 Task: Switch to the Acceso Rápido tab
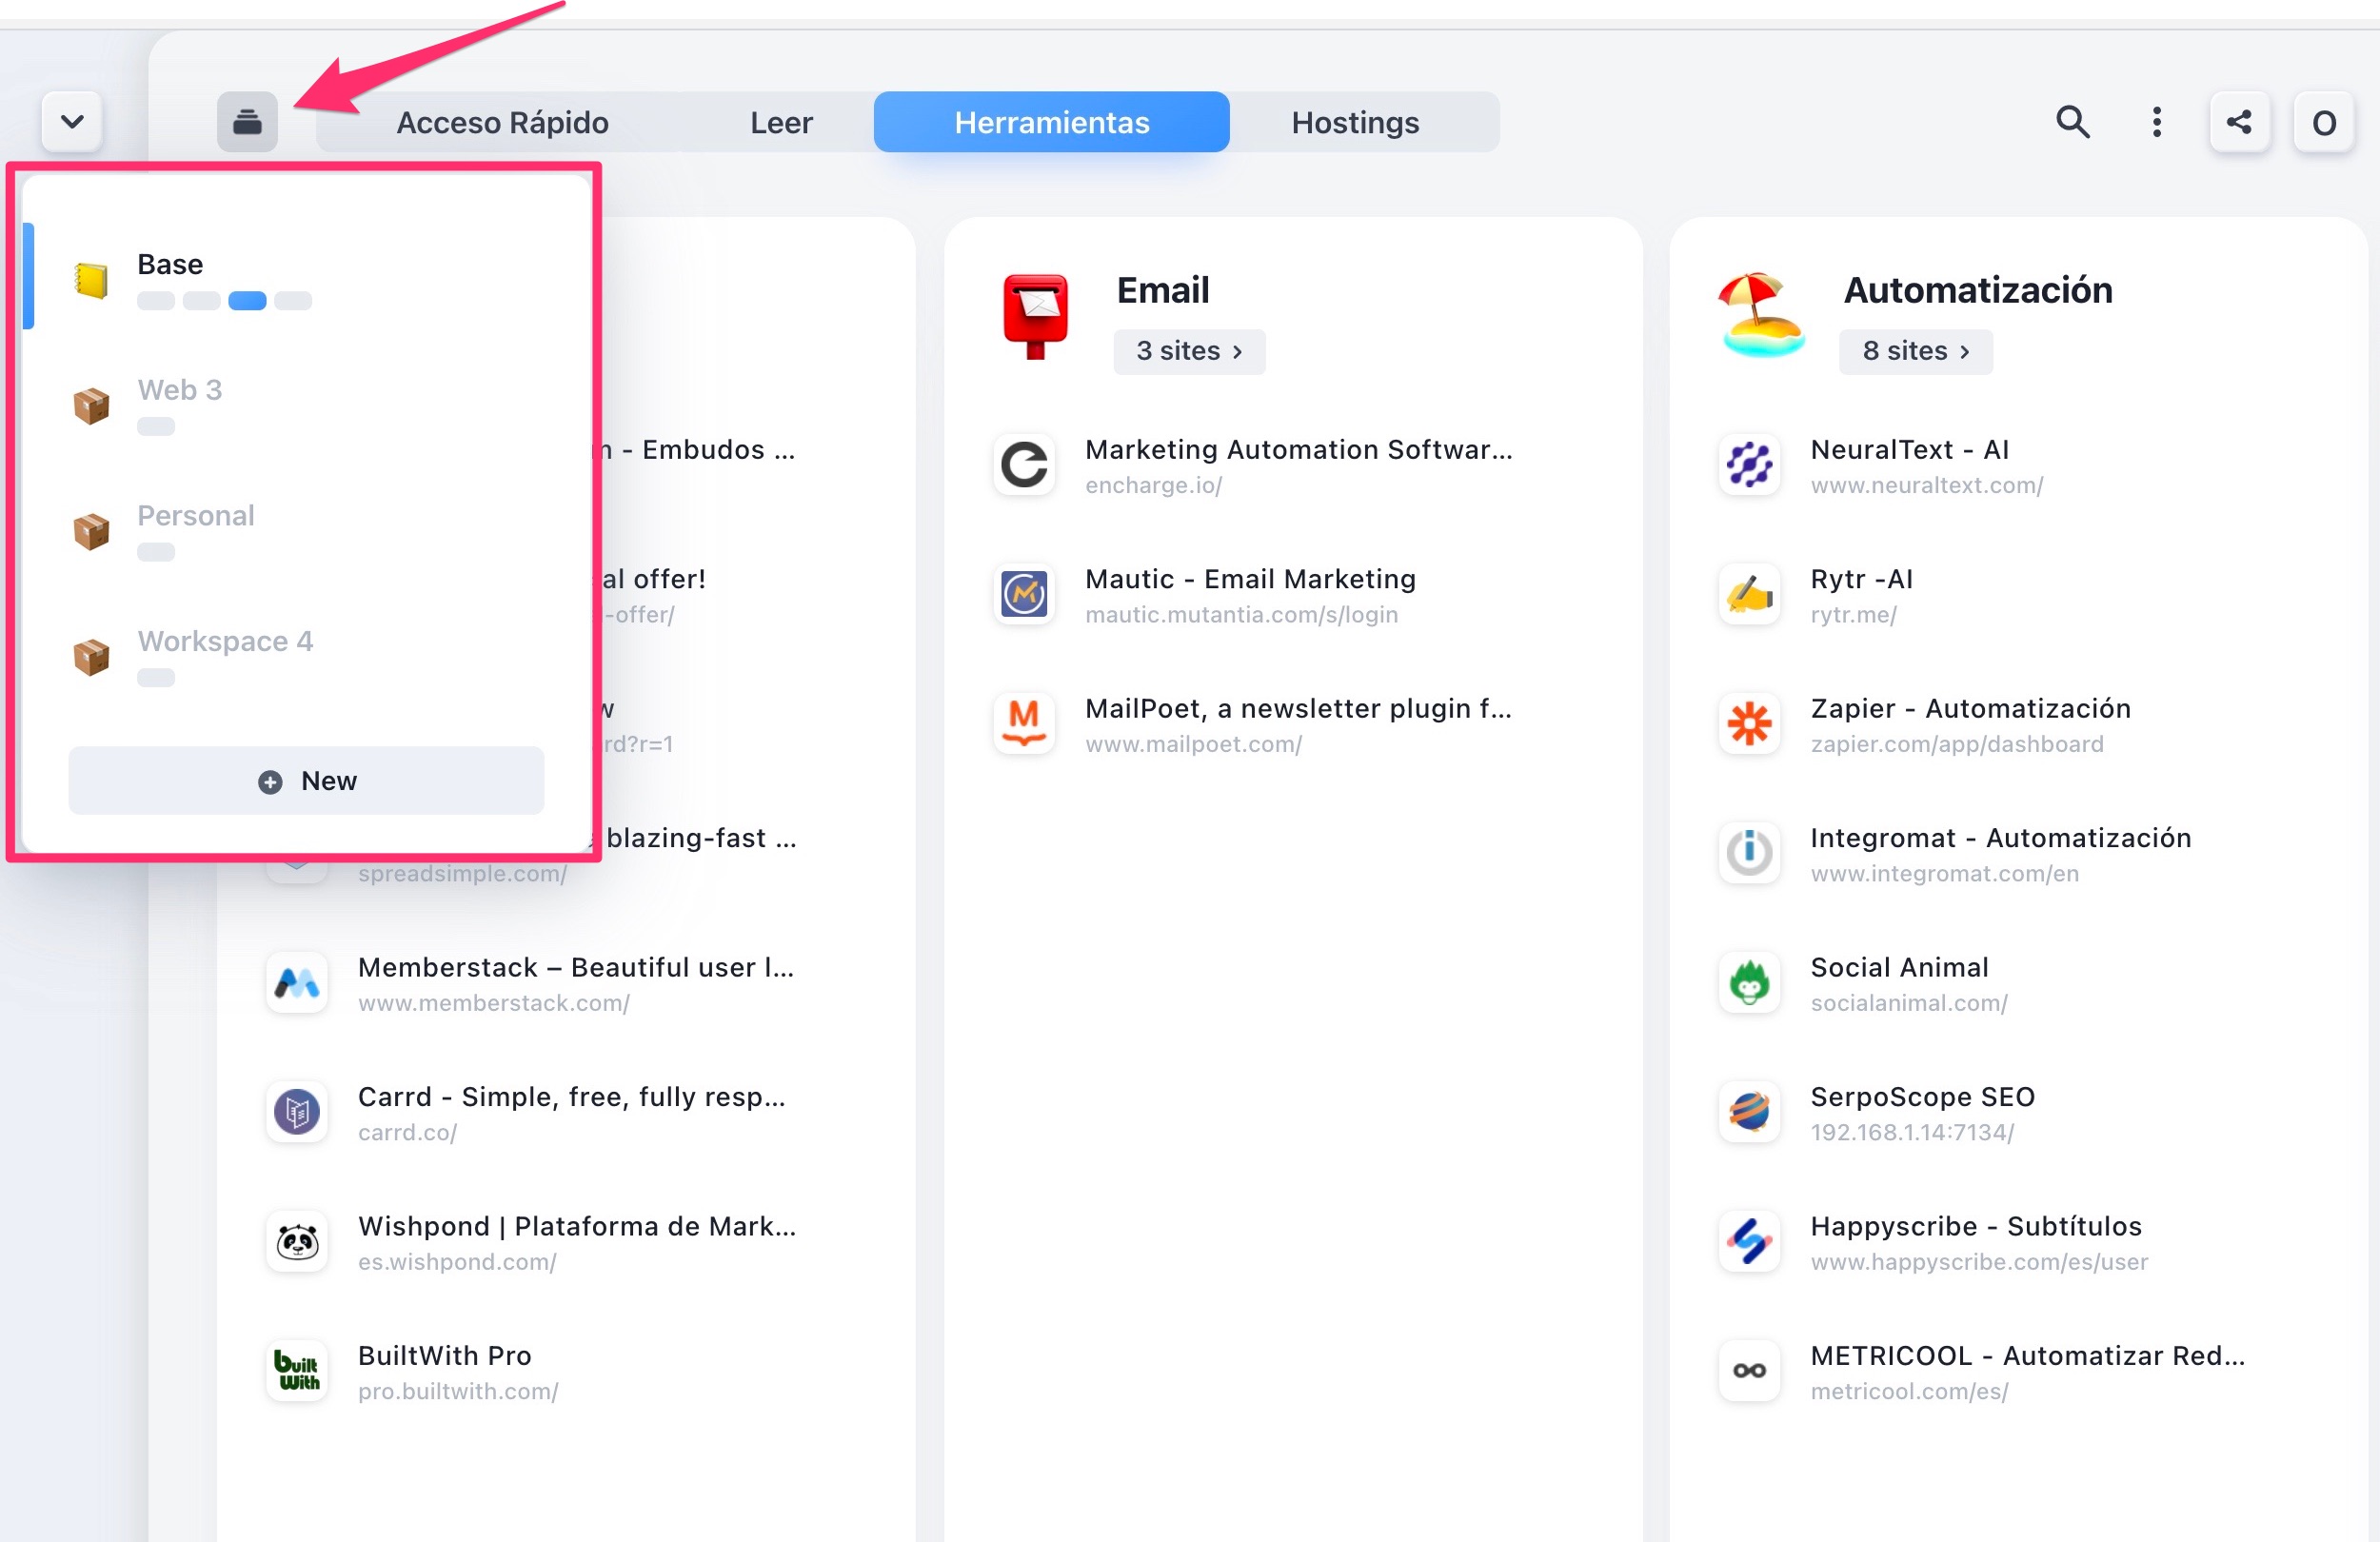(502, 122)
